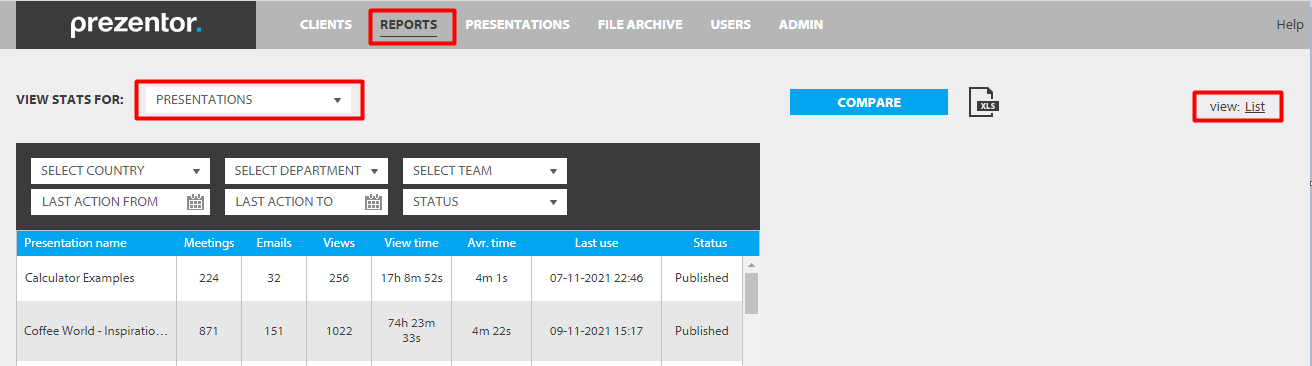Open the Reports menu
1312x366 pixels.
408,25
